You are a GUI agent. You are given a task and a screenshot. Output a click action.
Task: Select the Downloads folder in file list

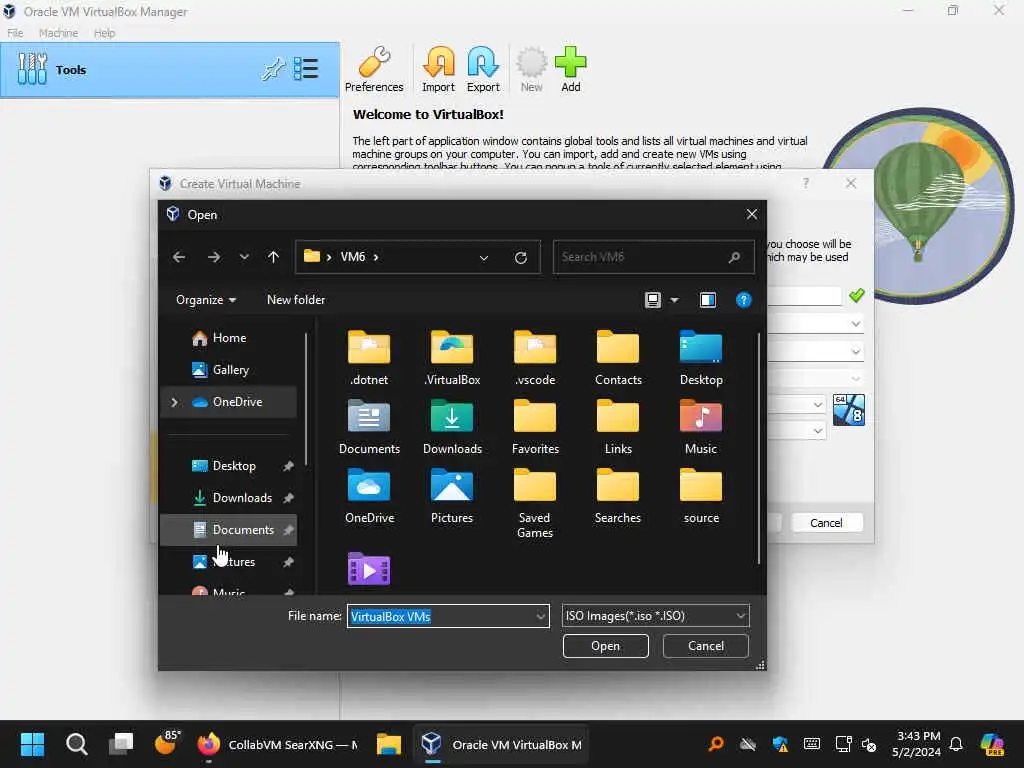pos(452,426)
